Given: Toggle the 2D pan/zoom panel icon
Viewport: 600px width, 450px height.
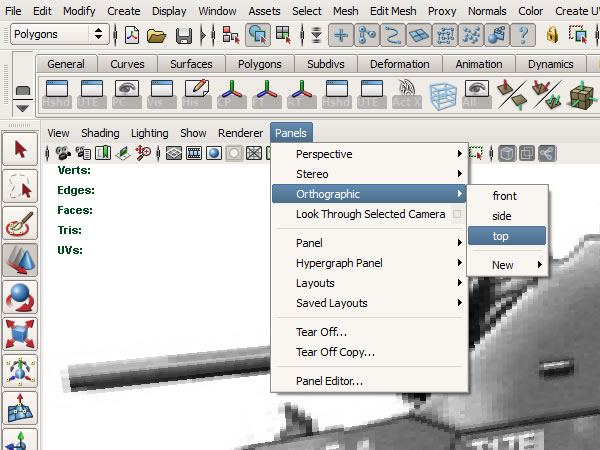Looking at the screenshot, I should (143, 153).
